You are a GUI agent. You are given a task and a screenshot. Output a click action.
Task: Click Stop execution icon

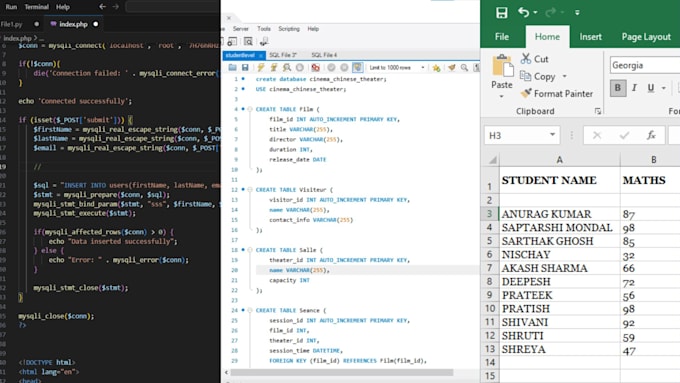[x=300, y=68]
